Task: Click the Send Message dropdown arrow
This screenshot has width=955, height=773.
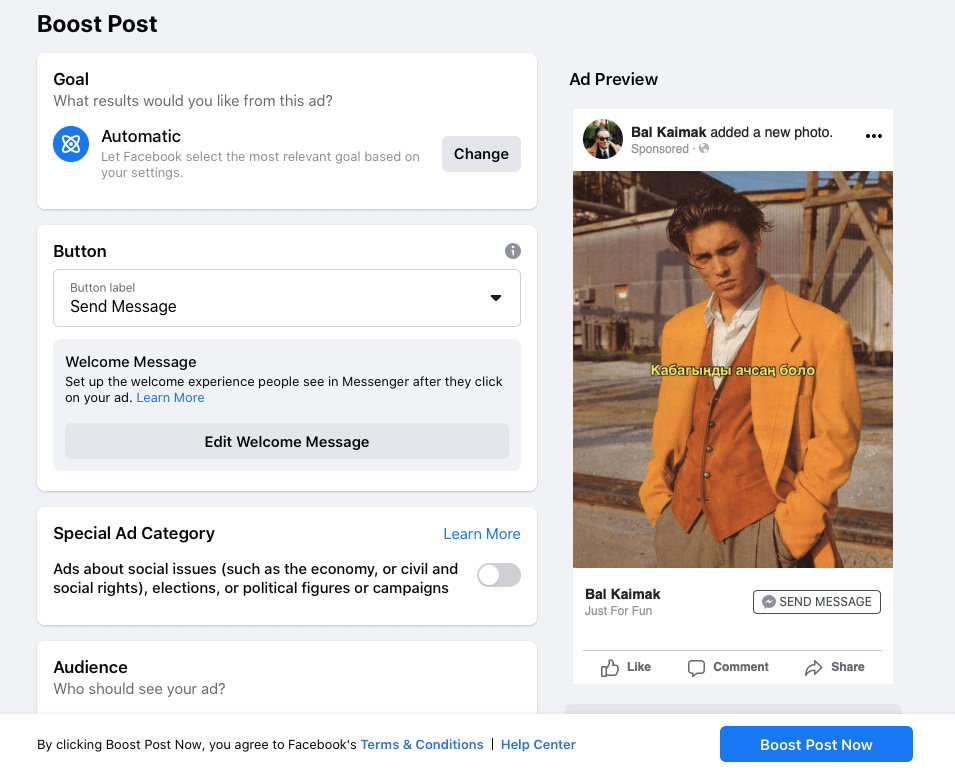Action: pyautogui.click(x=496, y=298)
